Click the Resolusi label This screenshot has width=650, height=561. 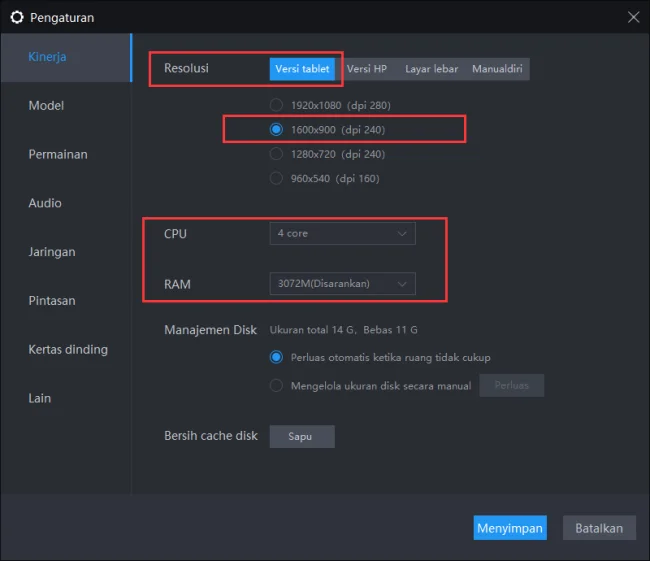(186, 68)
